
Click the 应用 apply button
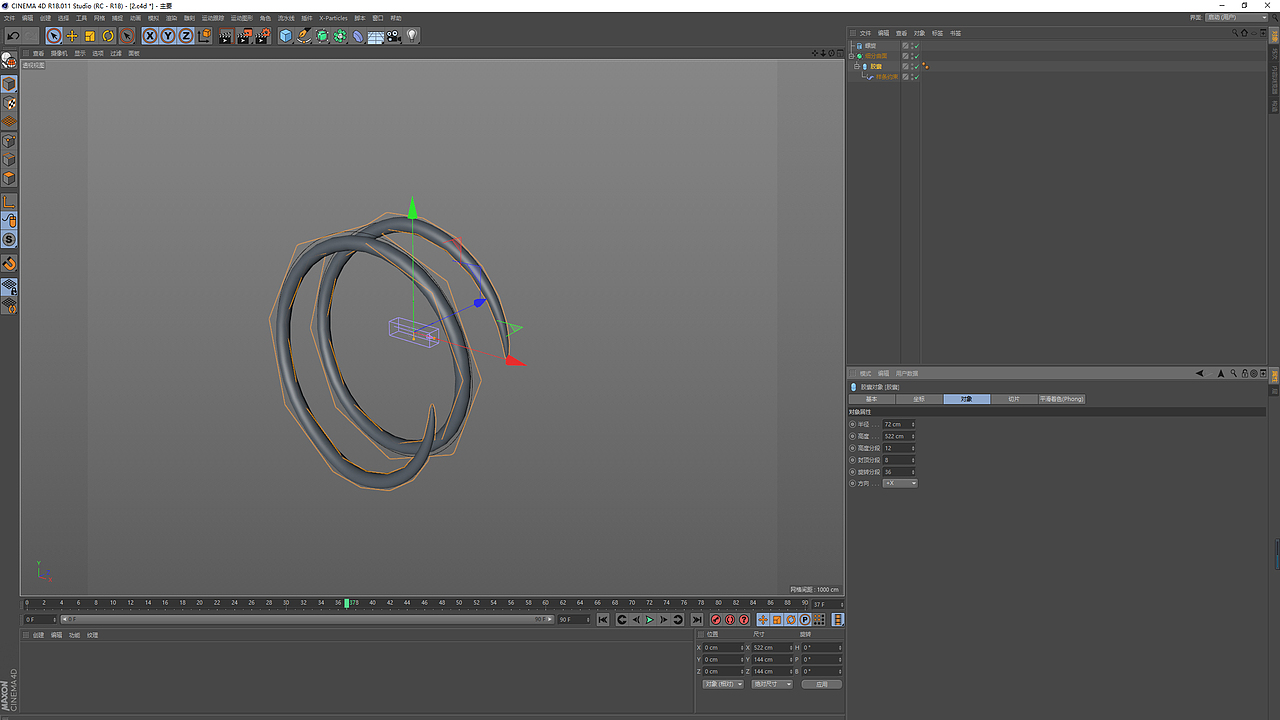tap(821, 684)
